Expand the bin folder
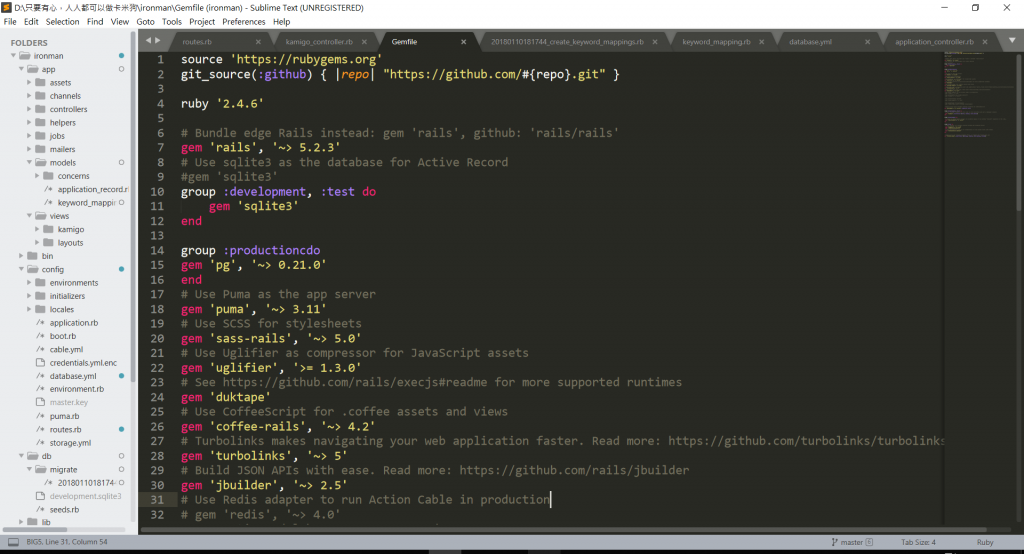Image resolution: width=1024 pixels, height=554 pixels. point(21,255)
